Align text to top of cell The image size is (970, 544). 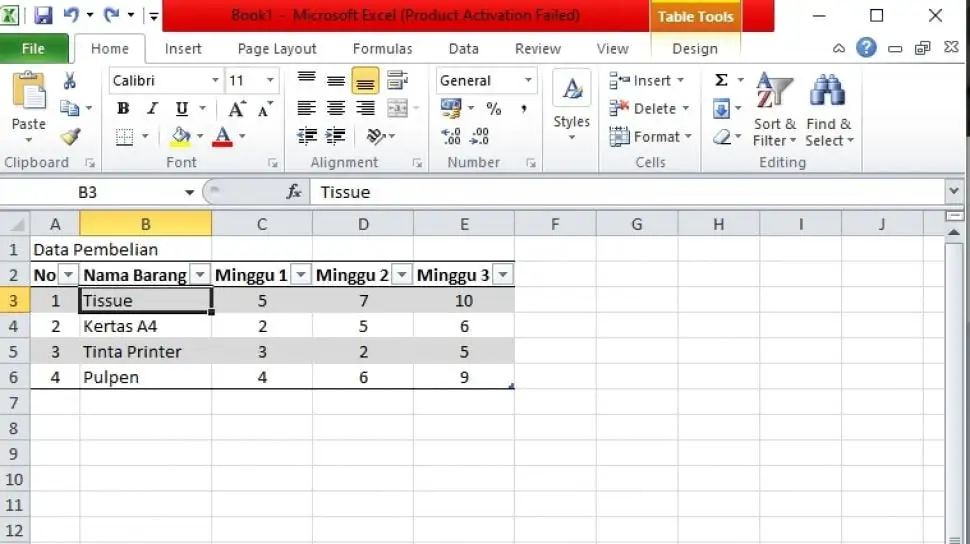306,80
